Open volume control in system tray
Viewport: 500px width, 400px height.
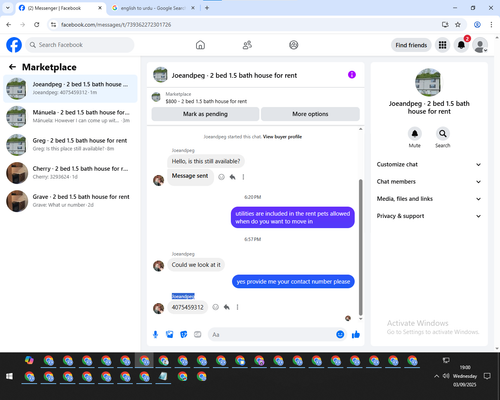446,376
